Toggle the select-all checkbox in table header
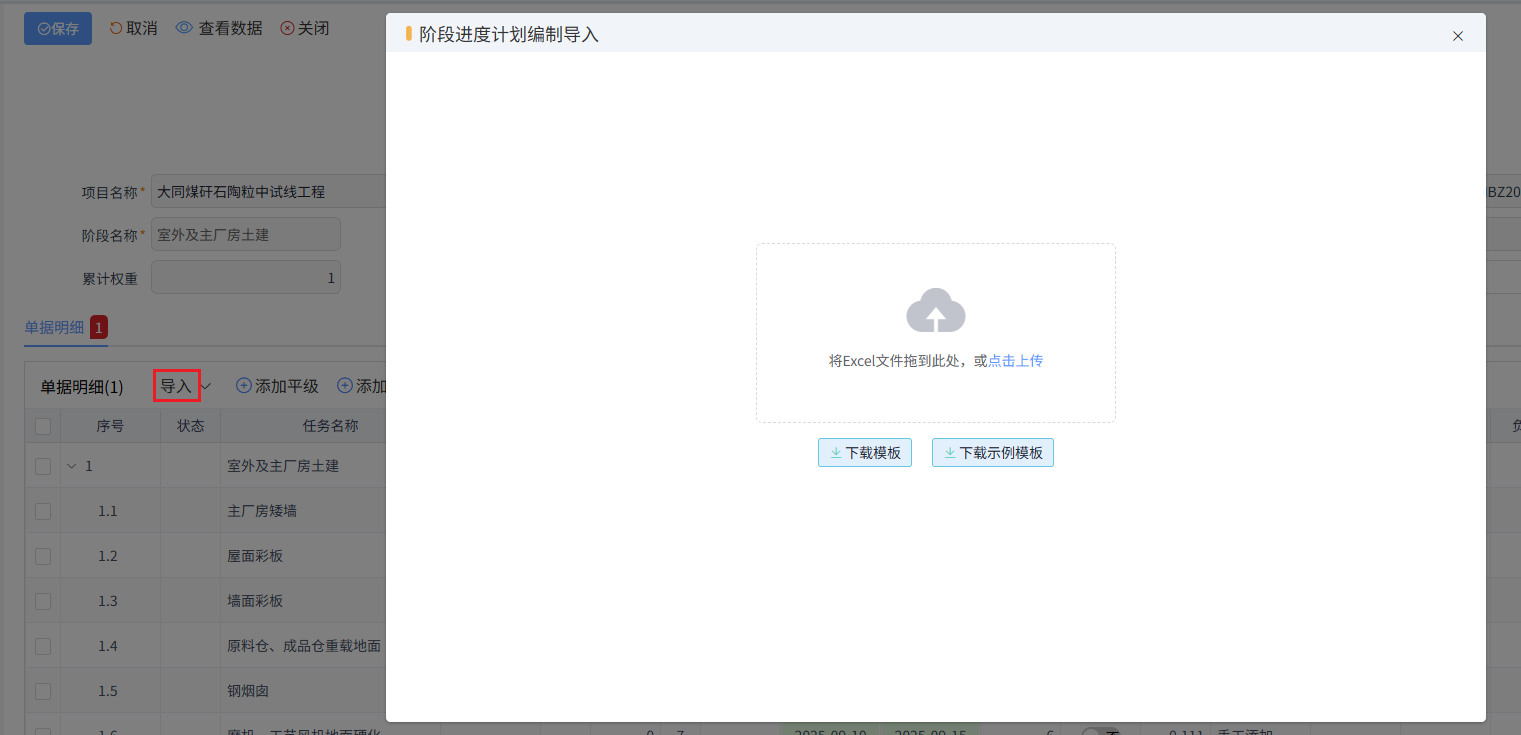 coord(43,426)
